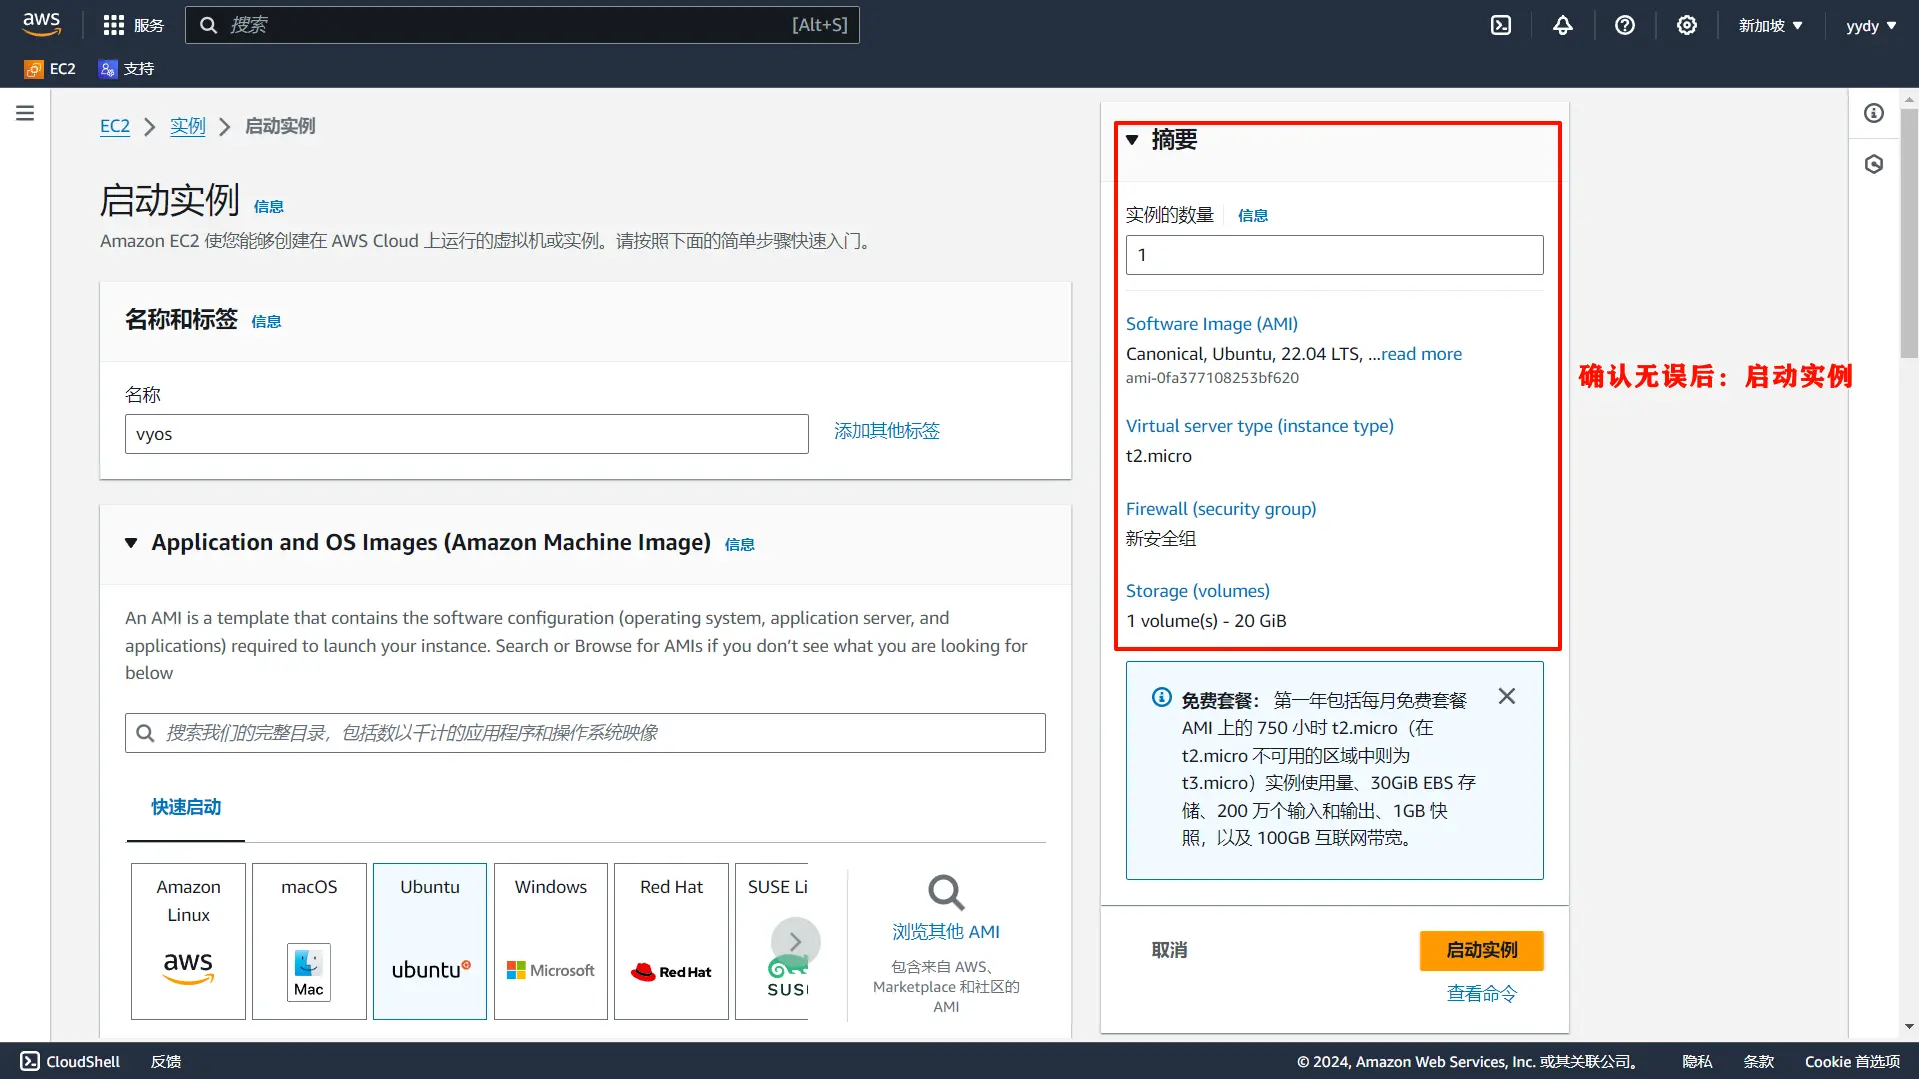
Task: Click the free tier info icon
Action: click(x=1161, y=697)
